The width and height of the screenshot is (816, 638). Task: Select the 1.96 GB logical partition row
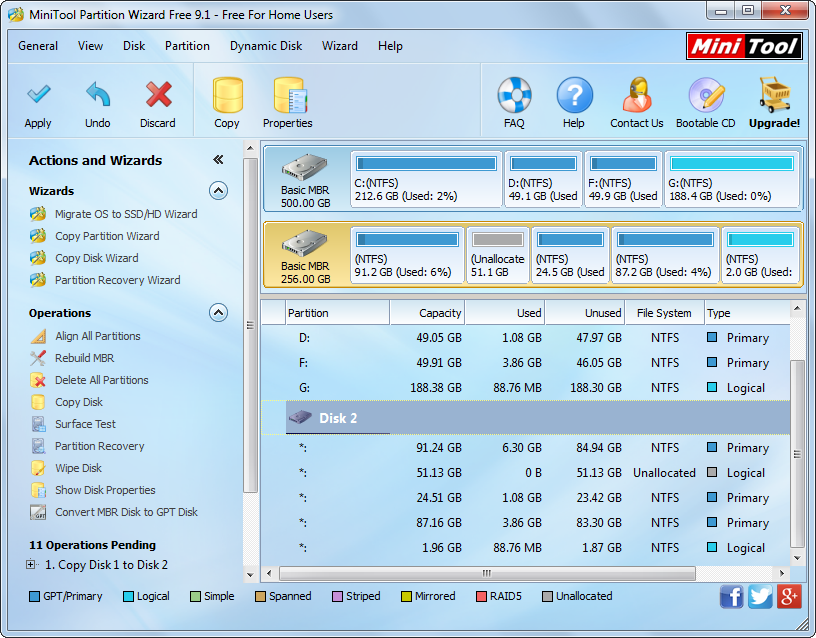click(x=526, y=547)
